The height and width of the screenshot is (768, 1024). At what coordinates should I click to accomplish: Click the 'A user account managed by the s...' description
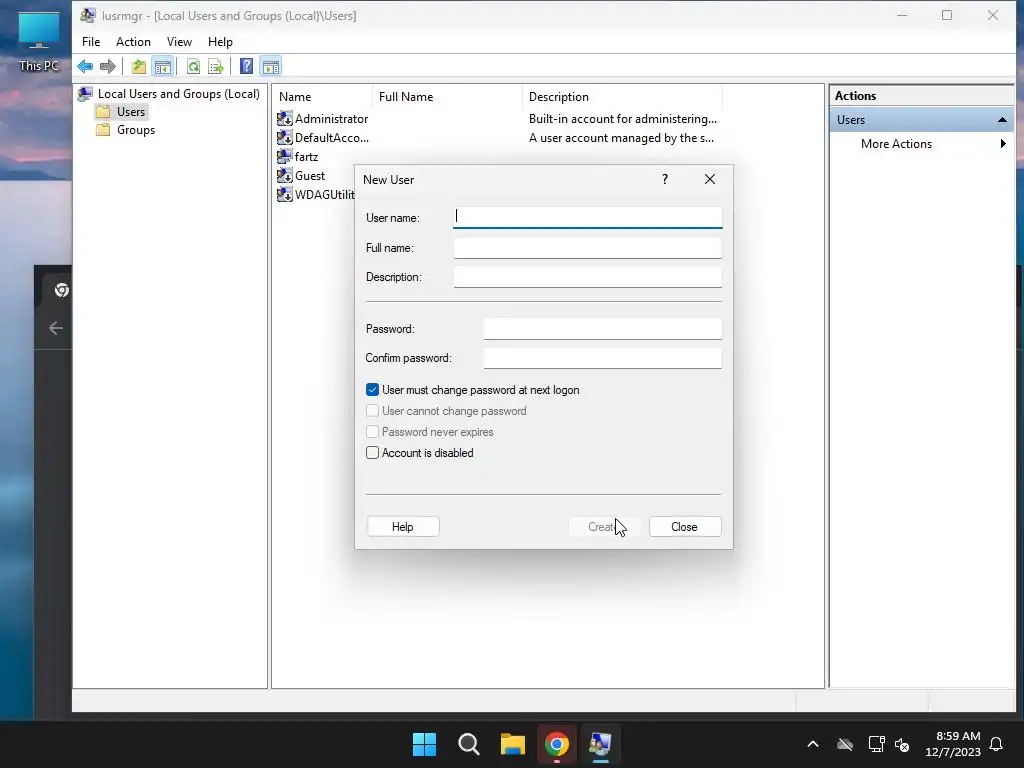(x=621, y=138)
